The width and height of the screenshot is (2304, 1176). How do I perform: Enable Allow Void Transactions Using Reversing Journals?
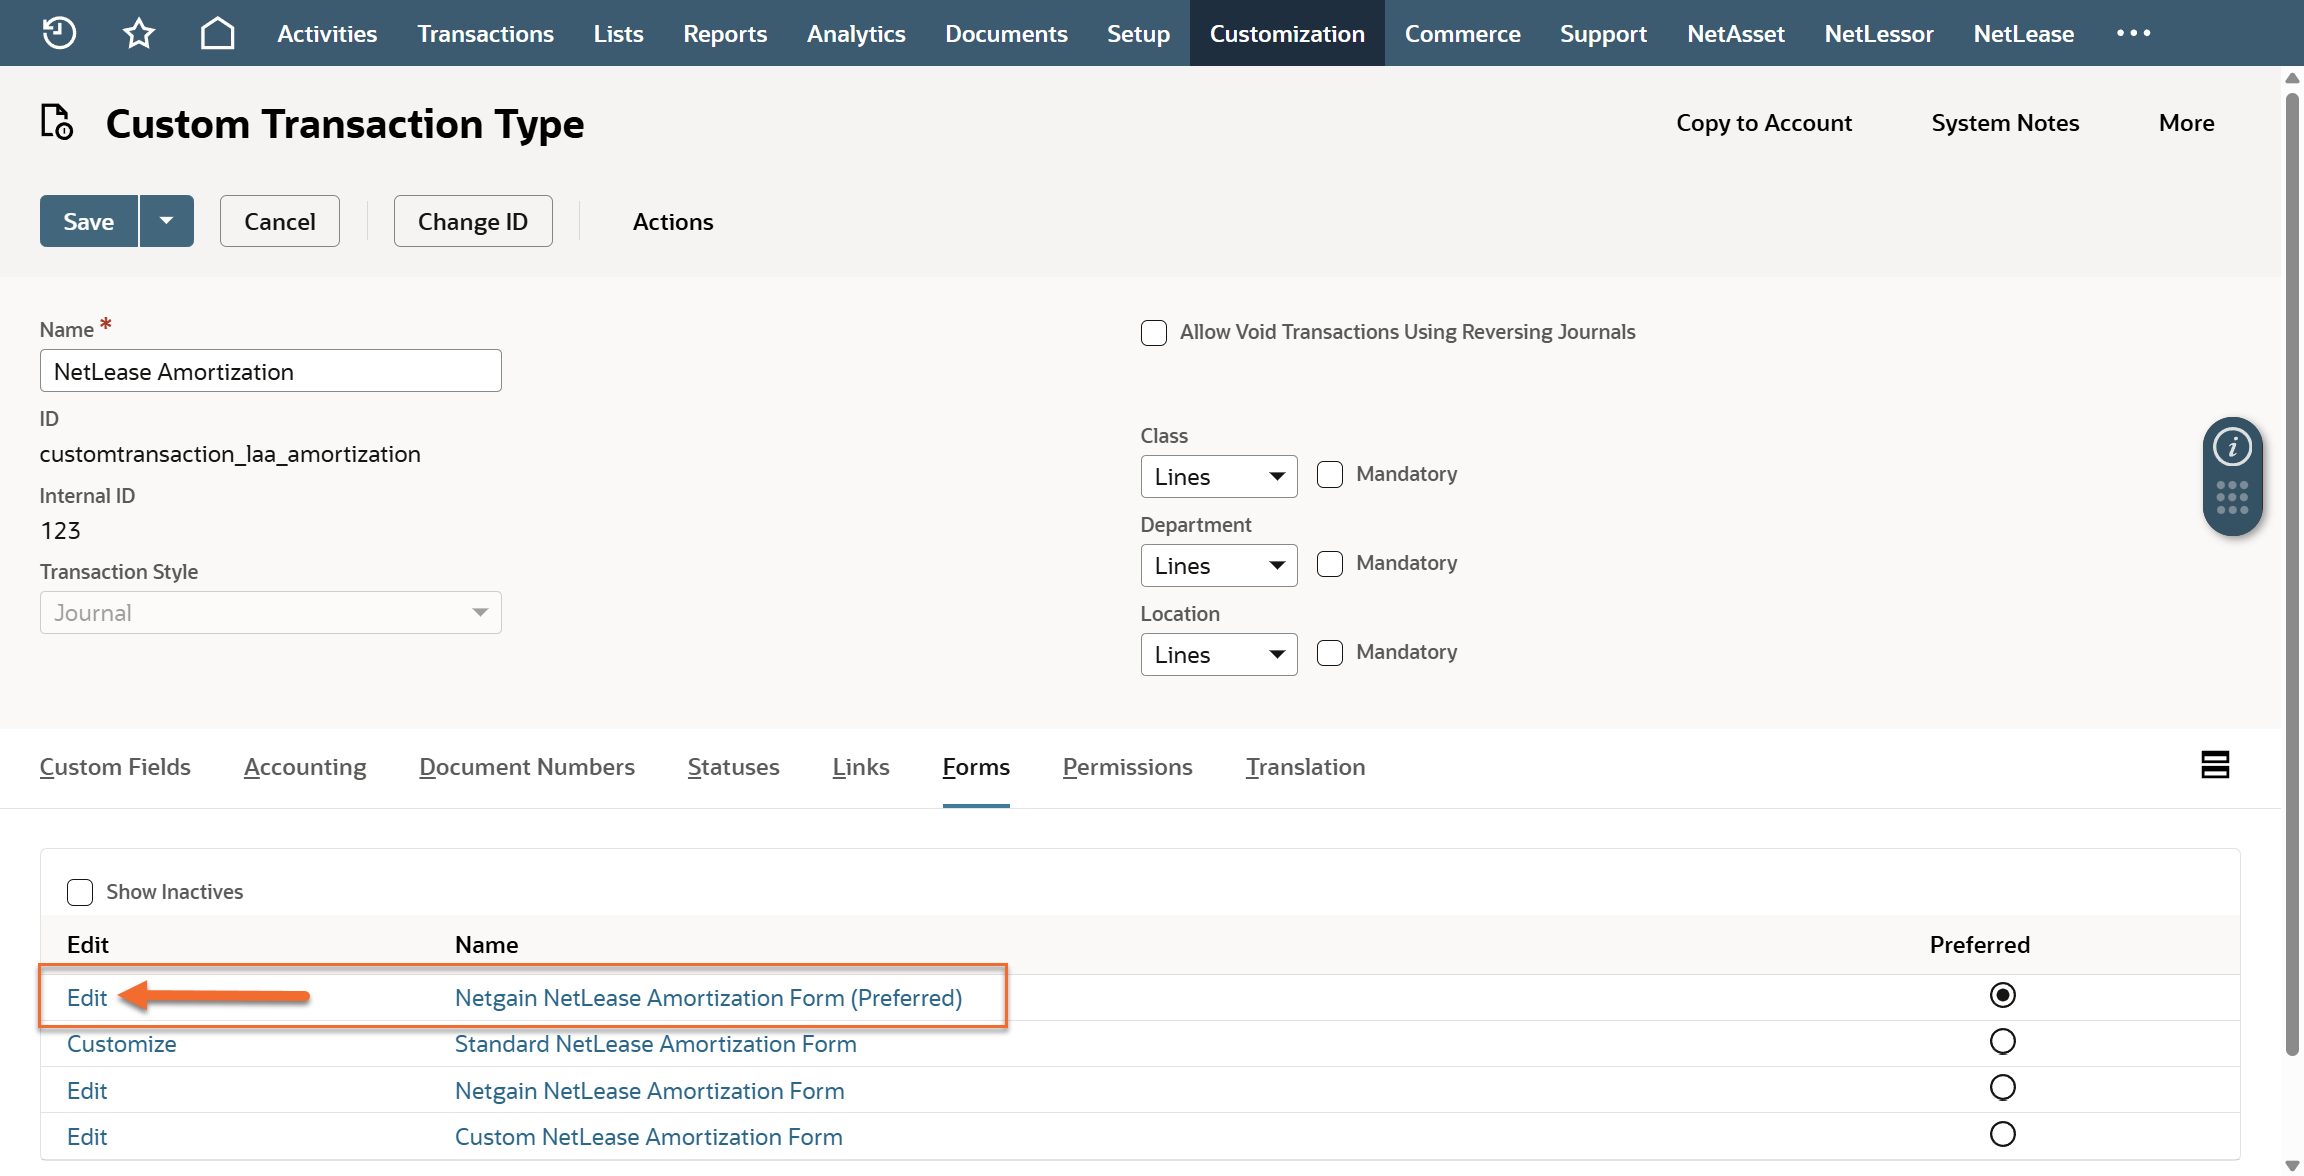click(1154, 333)
